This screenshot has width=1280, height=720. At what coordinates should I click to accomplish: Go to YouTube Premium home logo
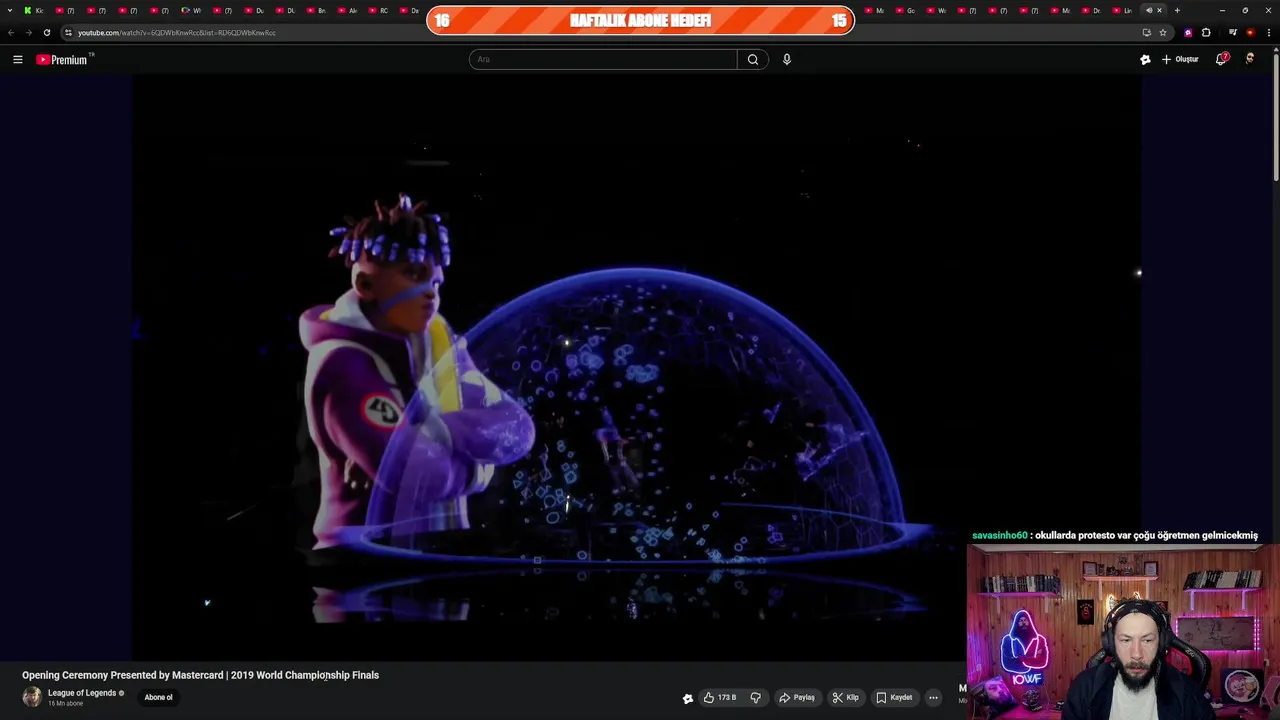point(62,60)
